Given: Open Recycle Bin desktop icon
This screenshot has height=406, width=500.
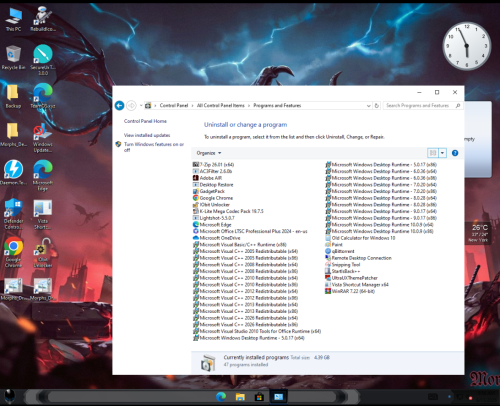Looking at the screenshot, I should pos(13,58).
